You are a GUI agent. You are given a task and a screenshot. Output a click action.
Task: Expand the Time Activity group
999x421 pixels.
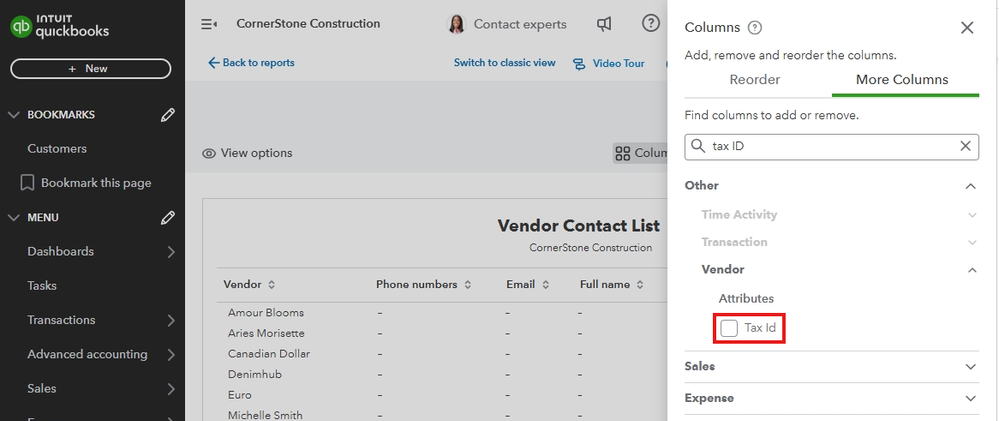pos(972,215)
